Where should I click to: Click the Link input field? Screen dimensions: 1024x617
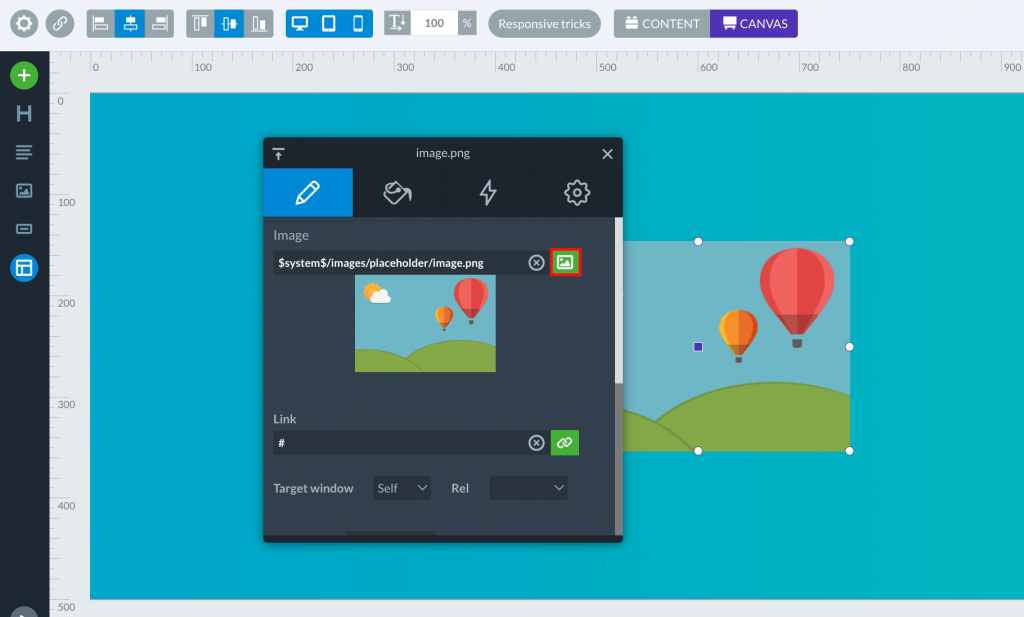click(398, 443)
